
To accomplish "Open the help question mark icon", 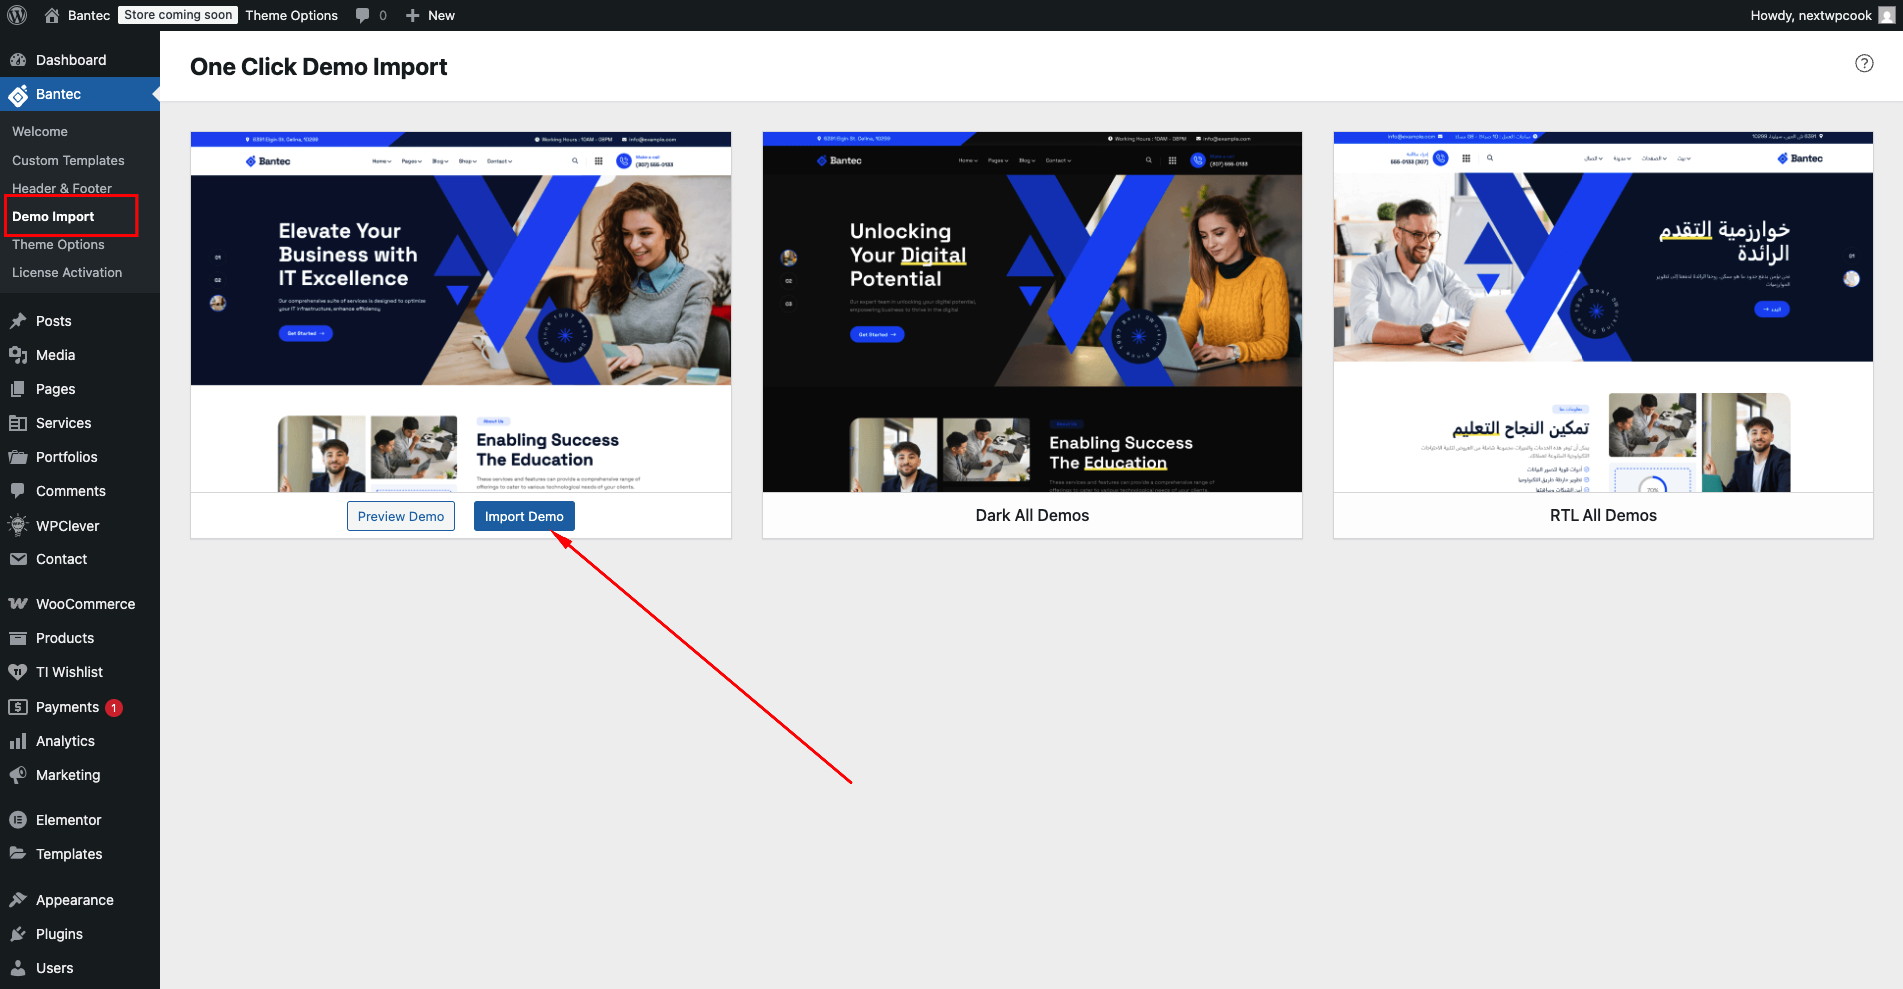I will [1864, 63].
